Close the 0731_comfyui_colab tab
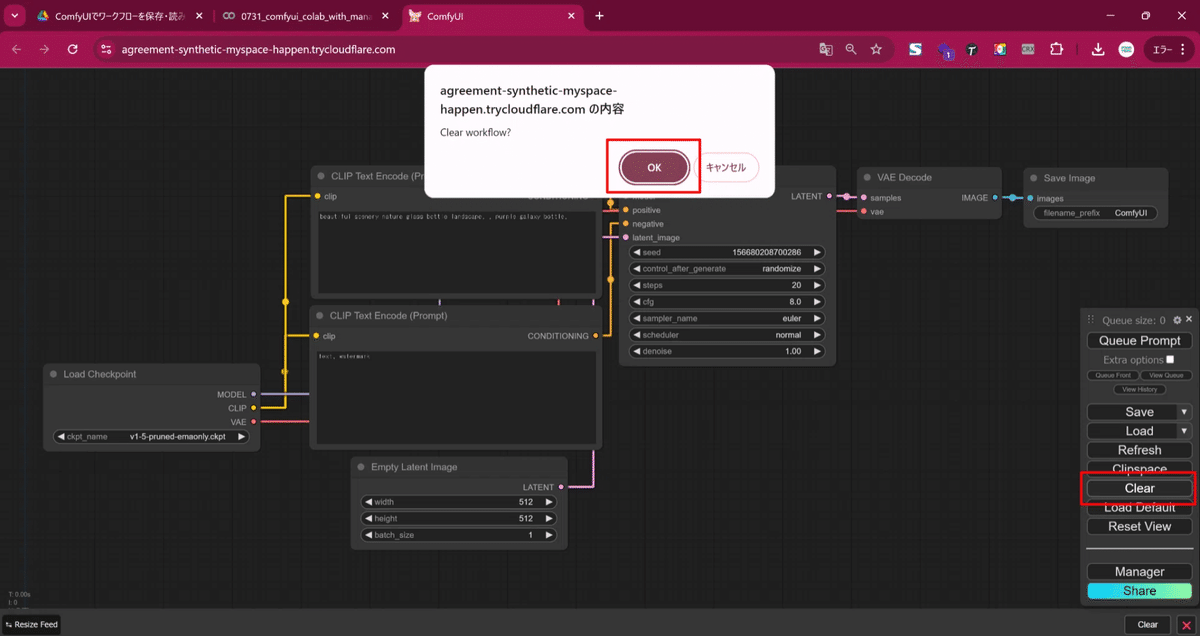Viewport: 1200px width, 636px height. click(x=385, y=16)
